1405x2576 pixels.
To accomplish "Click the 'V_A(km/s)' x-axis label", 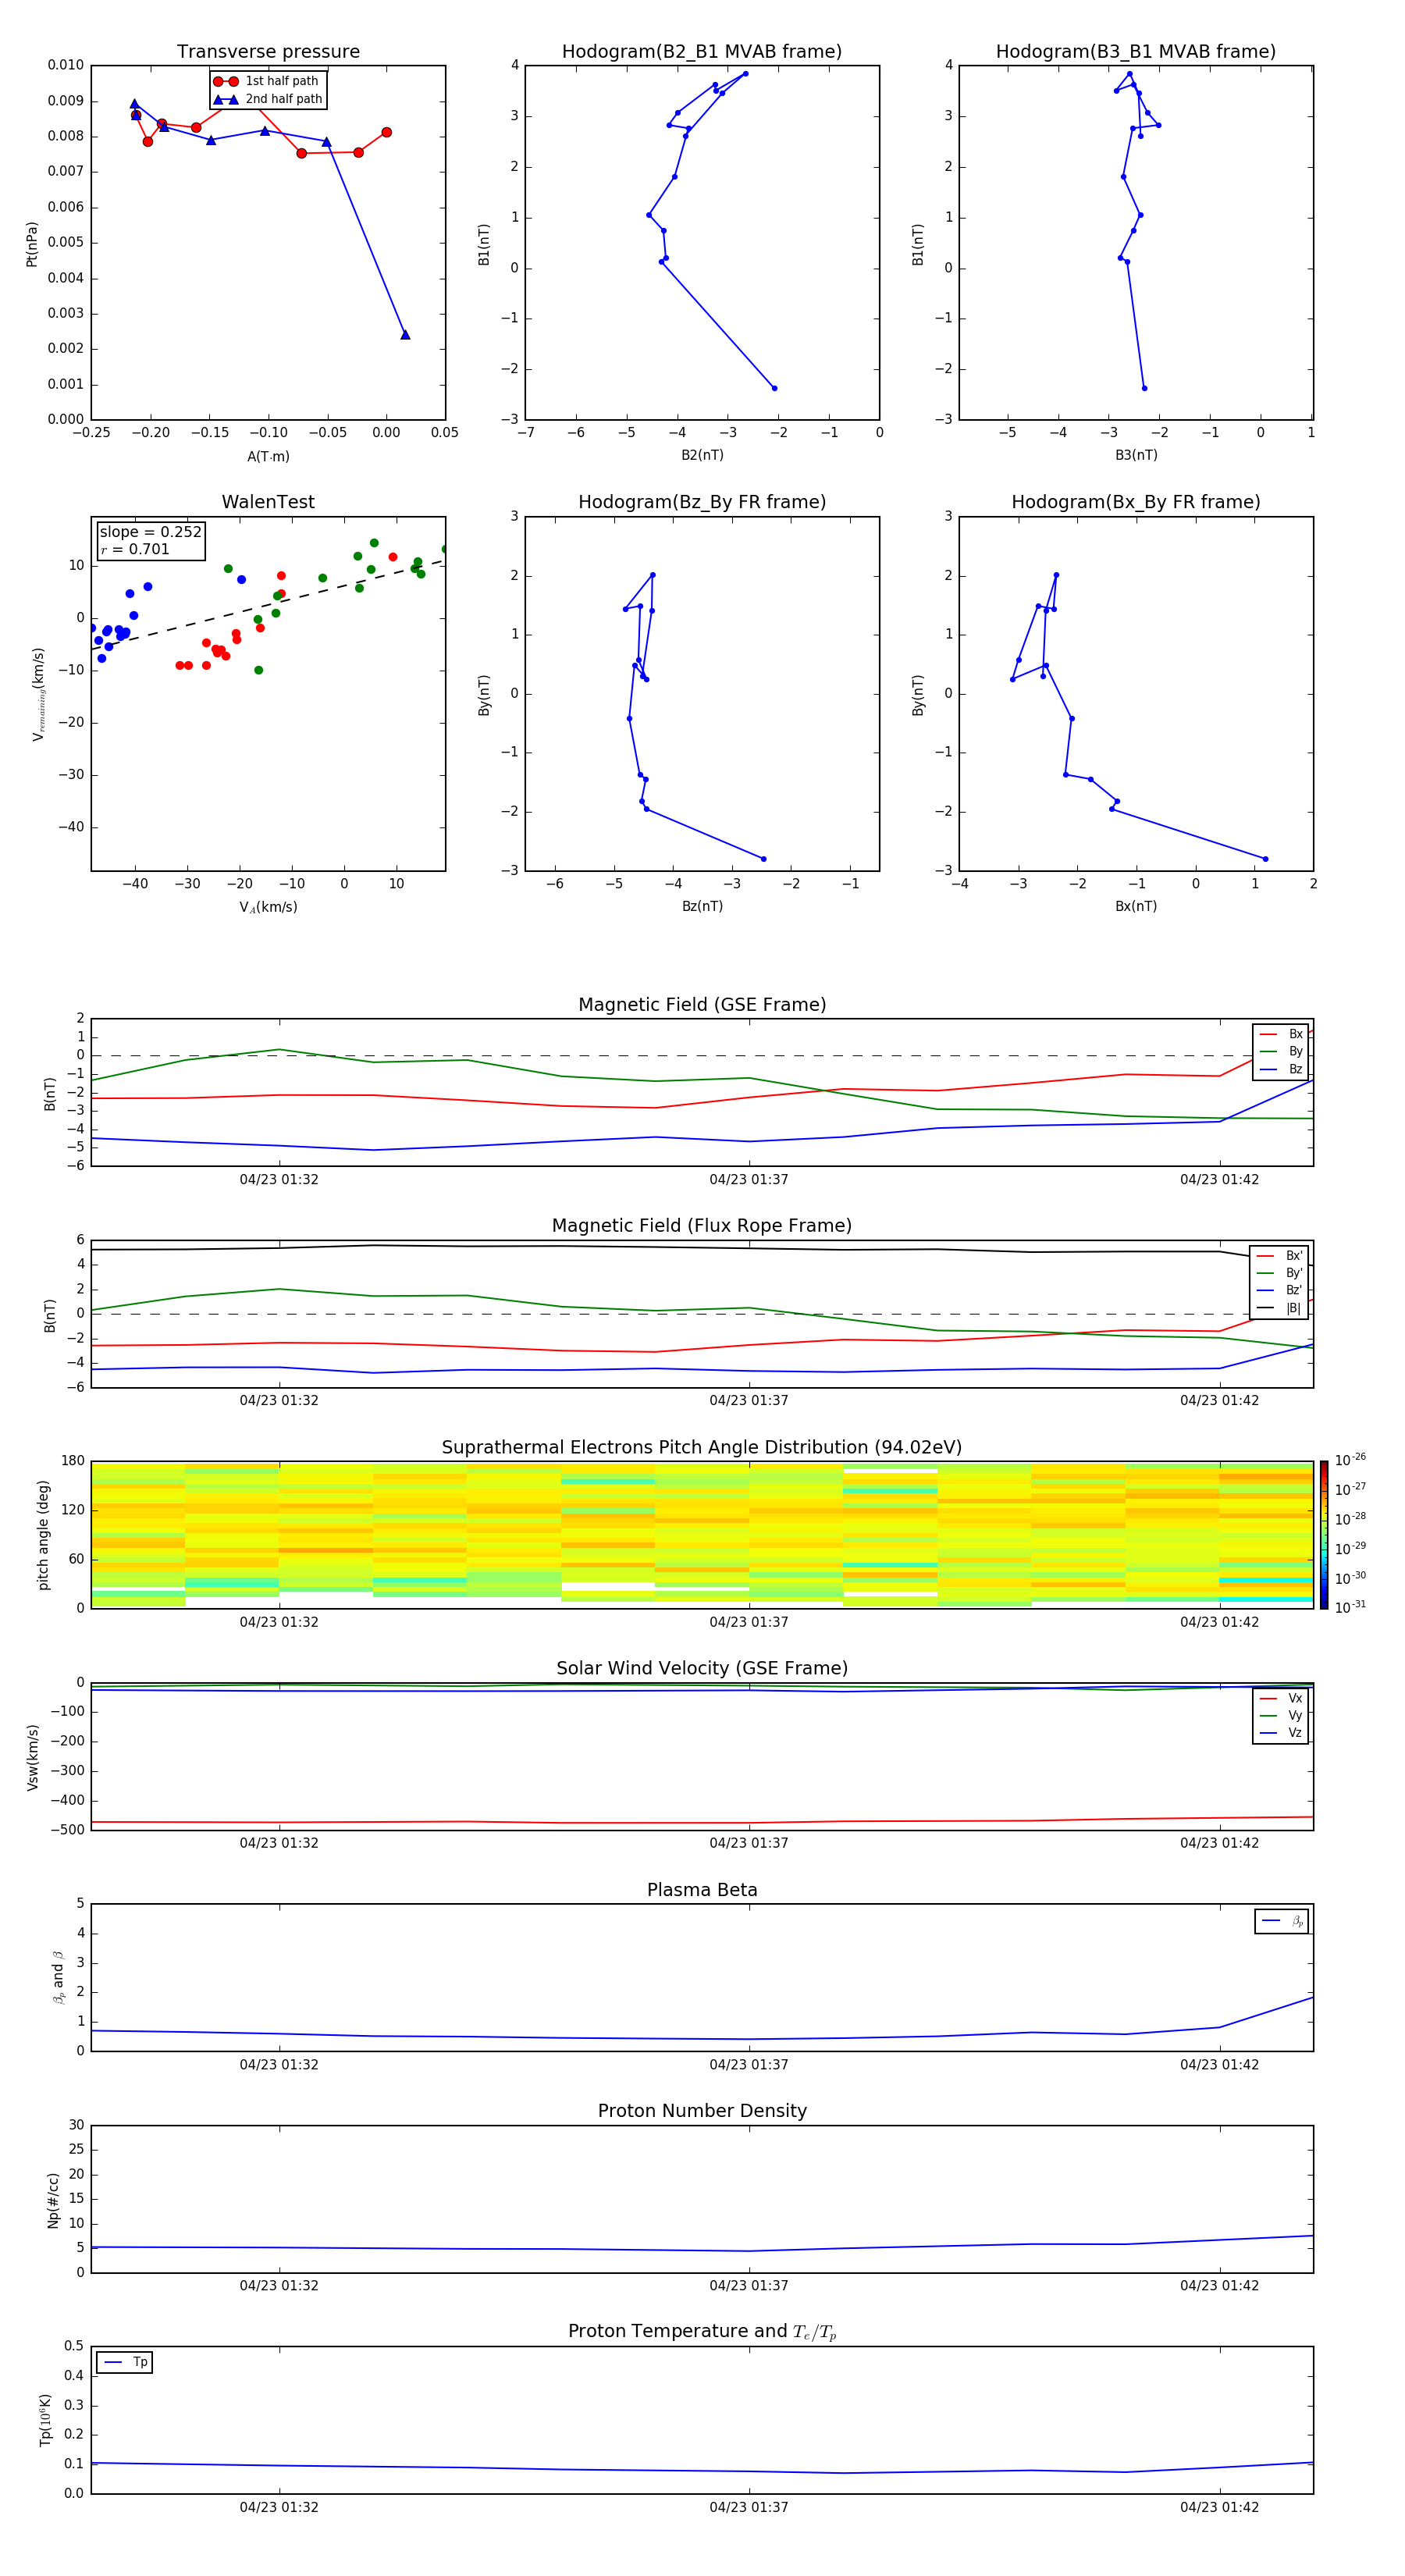I will [268, 907].
